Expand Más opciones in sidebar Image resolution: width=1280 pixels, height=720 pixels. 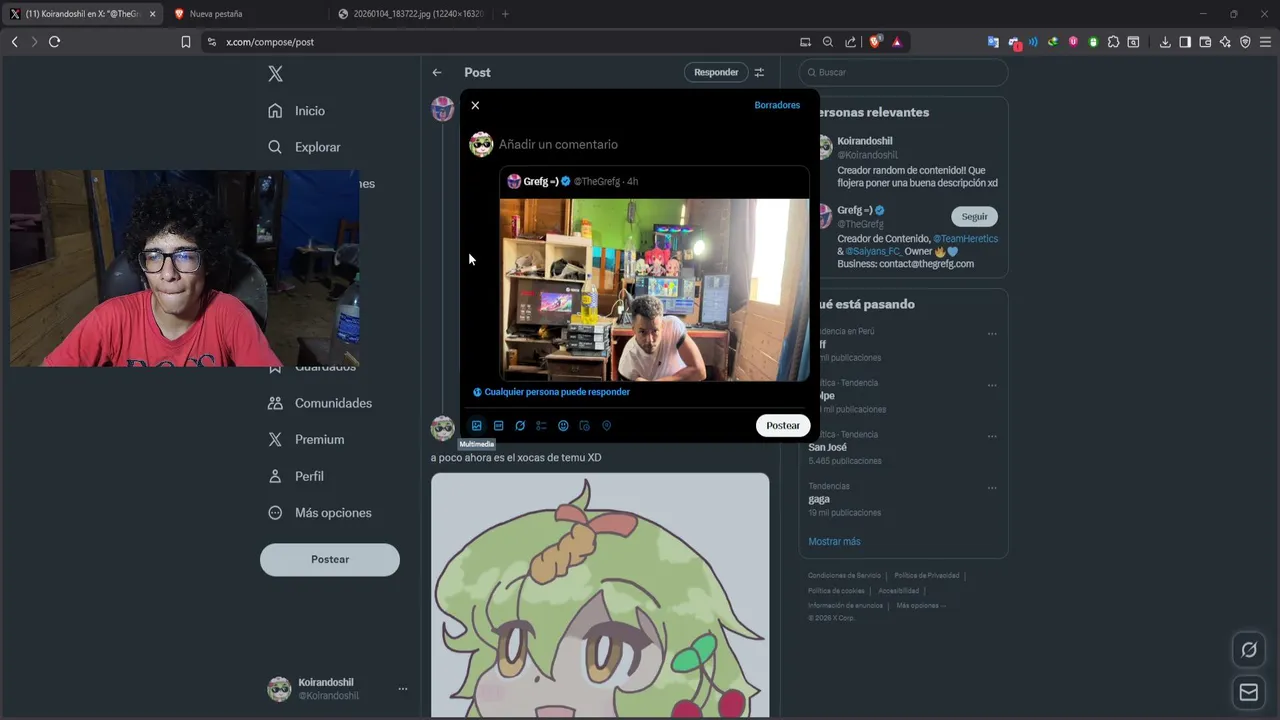coord(320,513)
